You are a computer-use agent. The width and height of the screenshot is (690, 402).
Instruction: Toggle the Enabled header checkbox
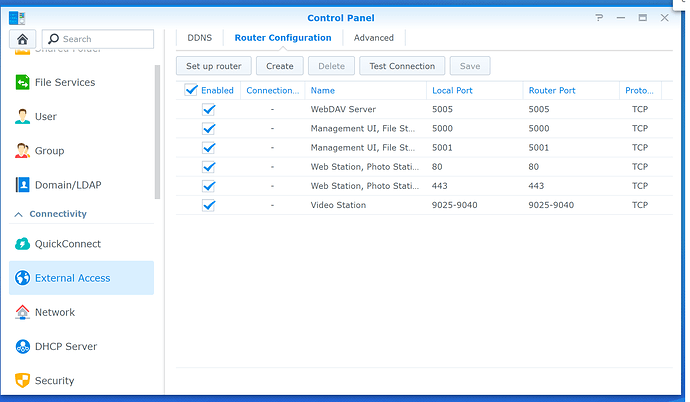(x=192, y=90)
